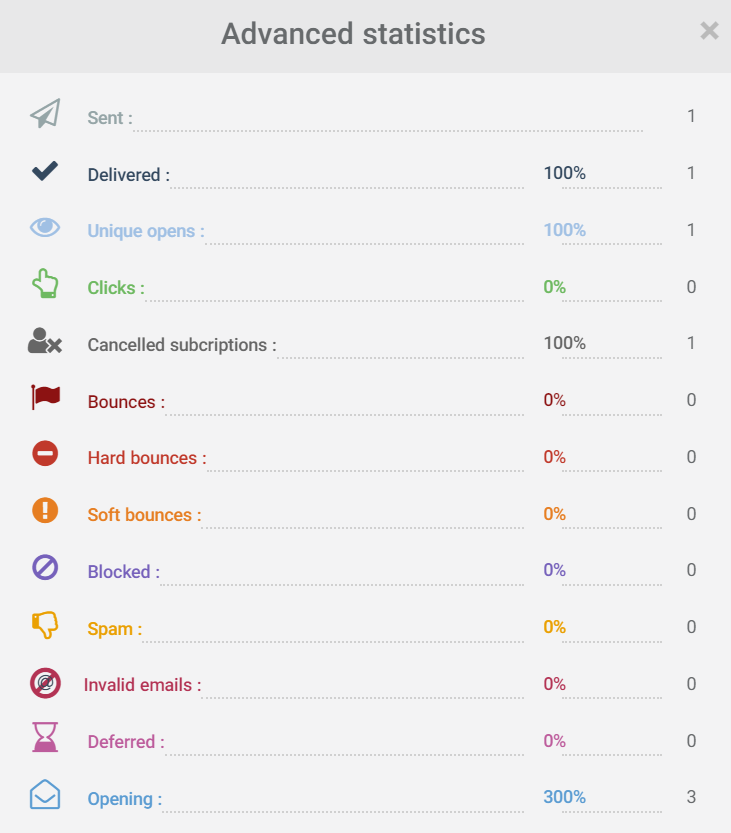Click the Cancelled subscriptions user icon
This screenshot has width=731, height=833.
point(44,341)
